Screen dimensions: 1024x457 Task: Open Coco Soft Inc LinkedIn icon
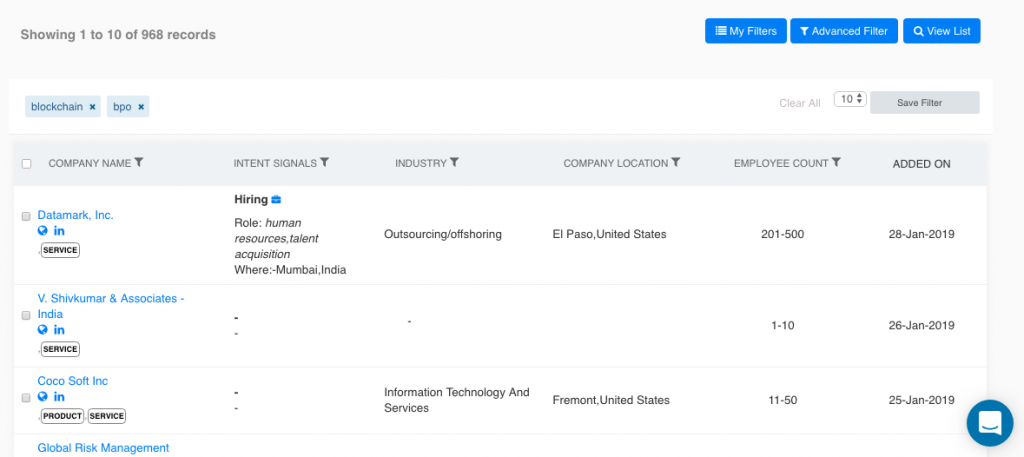[59, 396]
